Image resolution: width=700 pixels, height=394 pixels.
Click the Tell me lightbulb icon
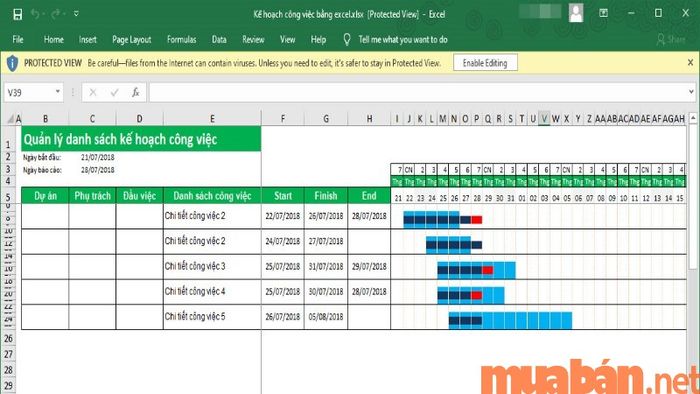pyautogui.click(x=347, y=40)
